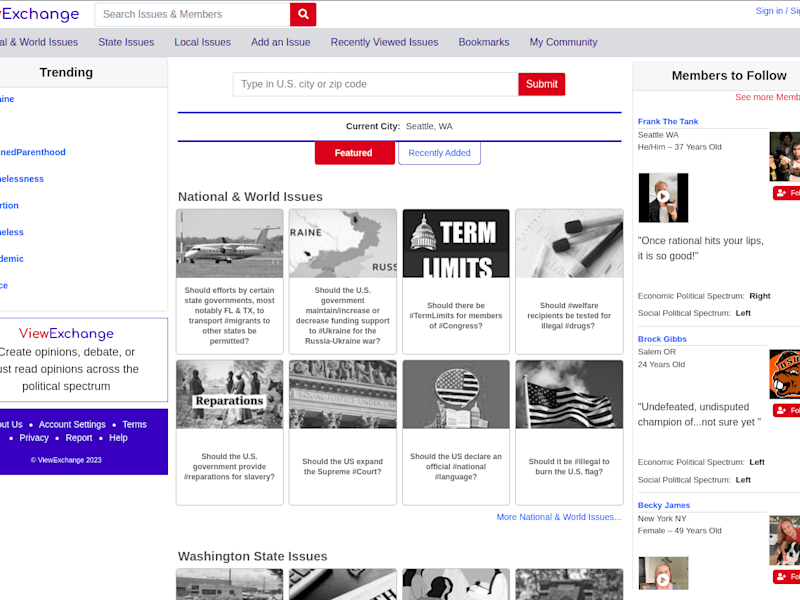
Task: Switch to the Recently Added tab
Action: 439,153
